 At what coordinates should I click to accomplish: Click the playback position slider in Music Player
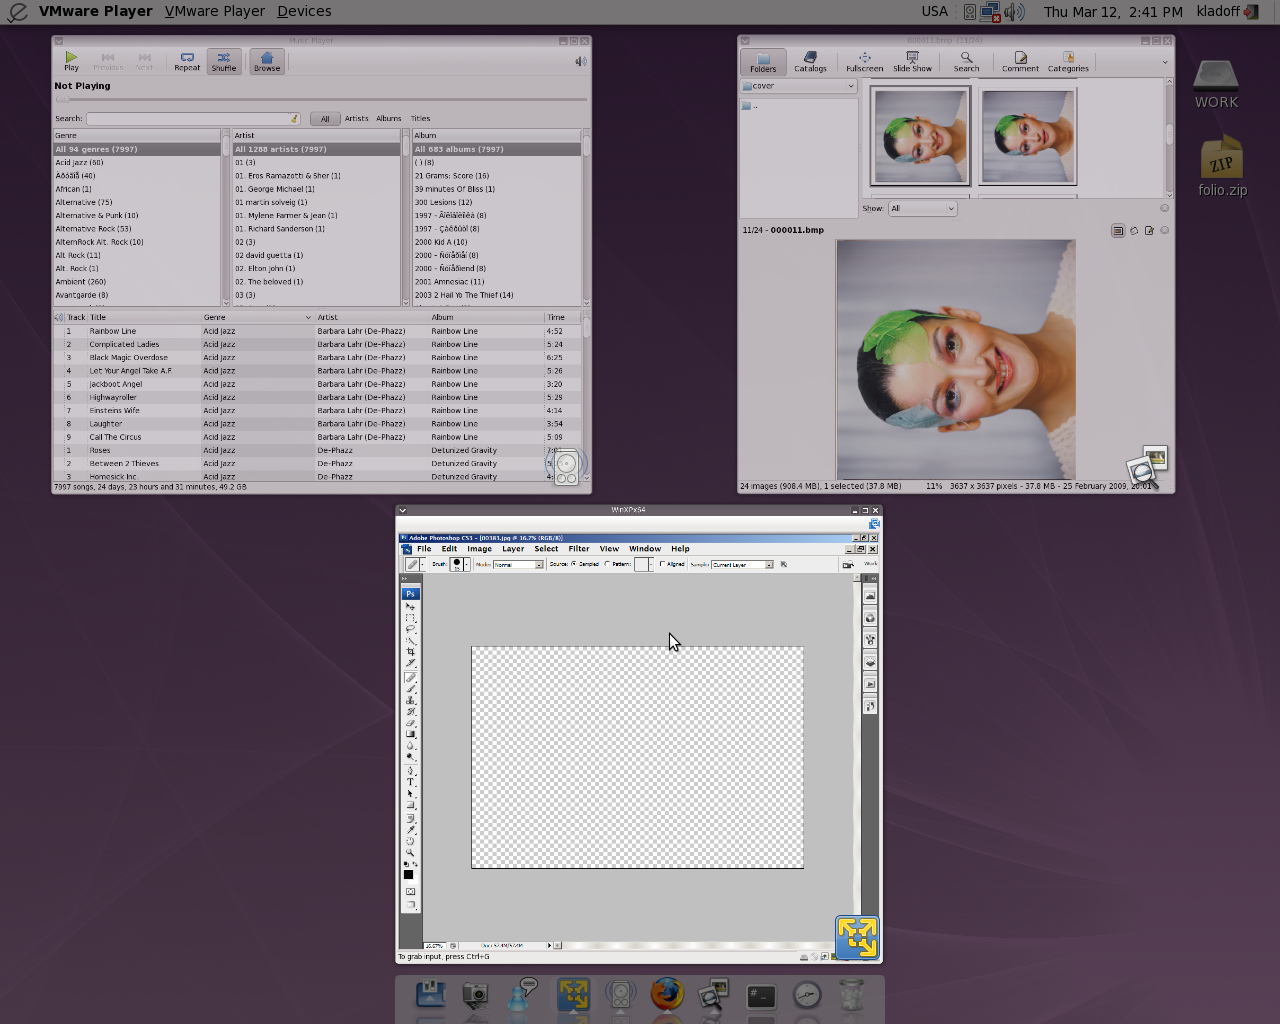[320, 99]
